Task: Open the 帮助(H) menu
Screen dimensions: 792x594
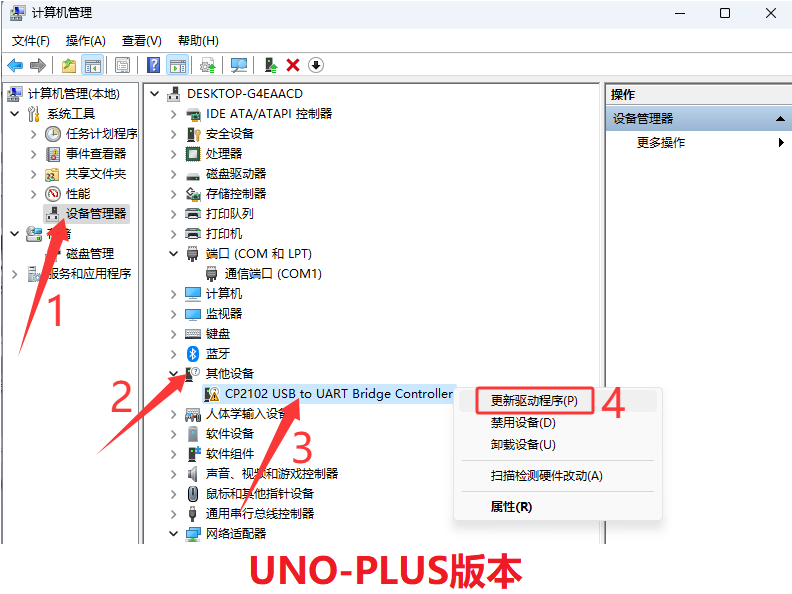Action: pos(199,41)
